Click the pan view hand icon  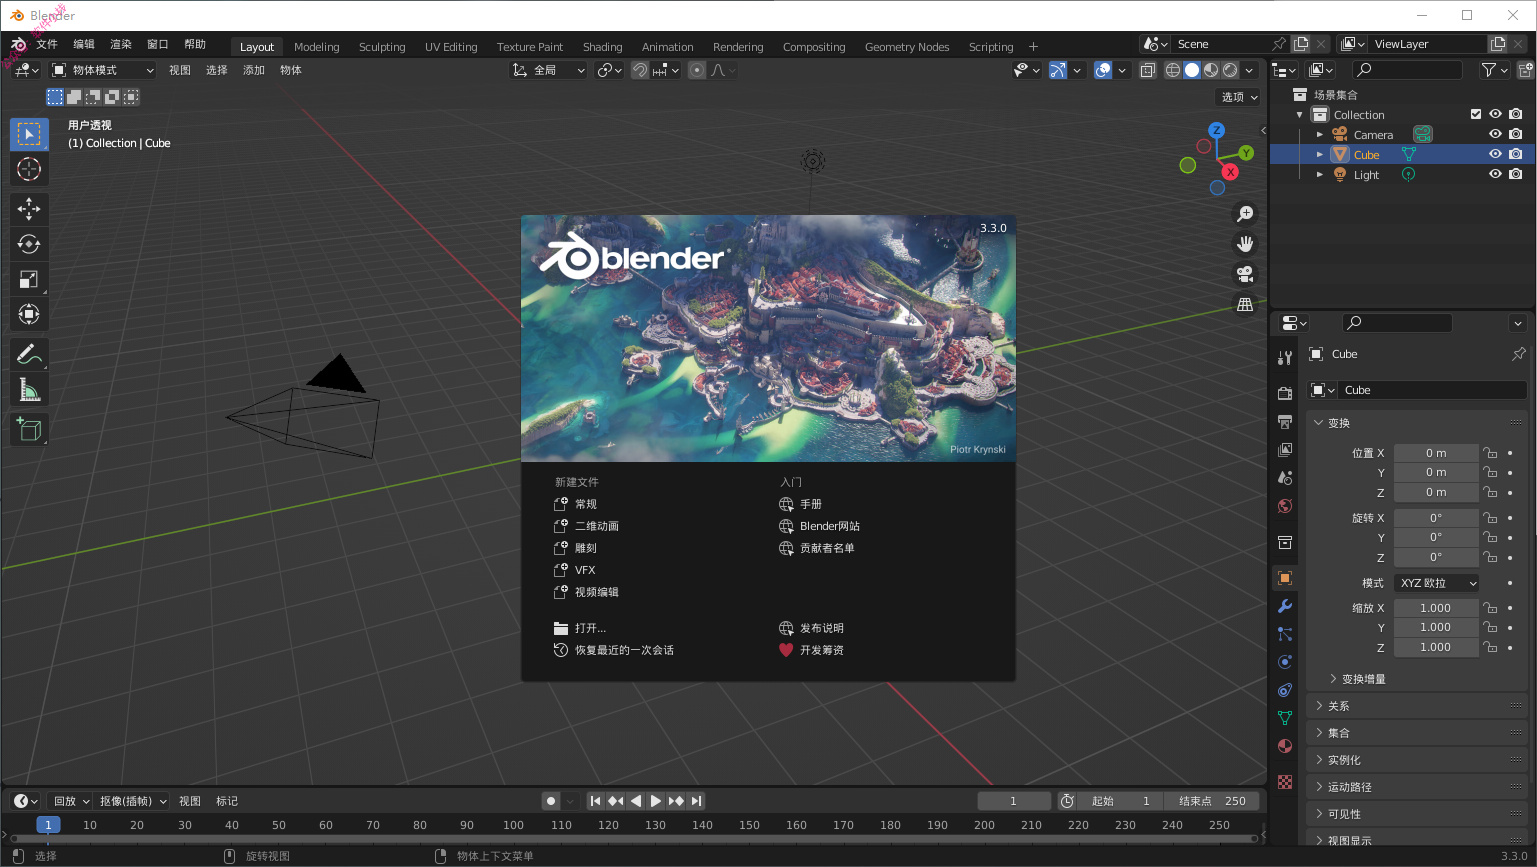click(1245, 244)
